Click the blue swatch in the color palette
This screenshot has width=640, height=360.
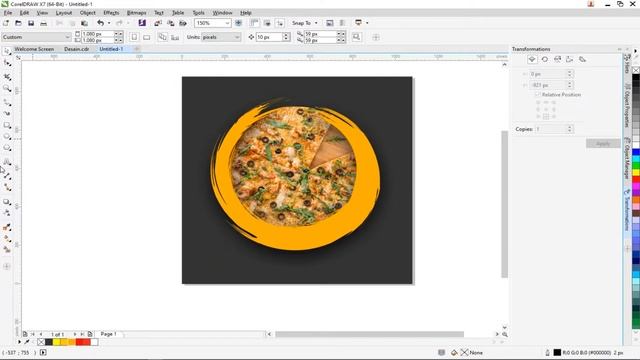[x=636, y=152]
